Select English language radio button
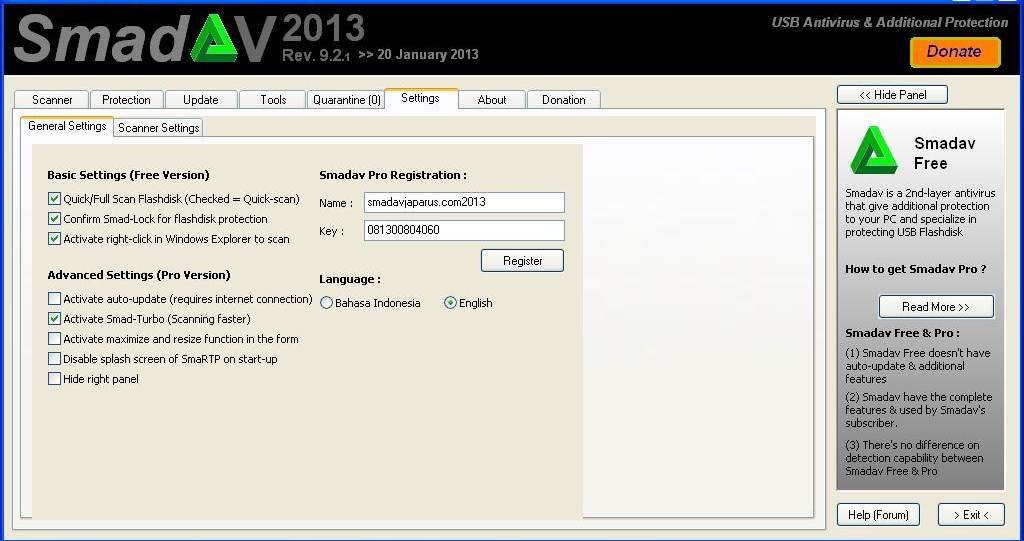 (x=450, y=303)
